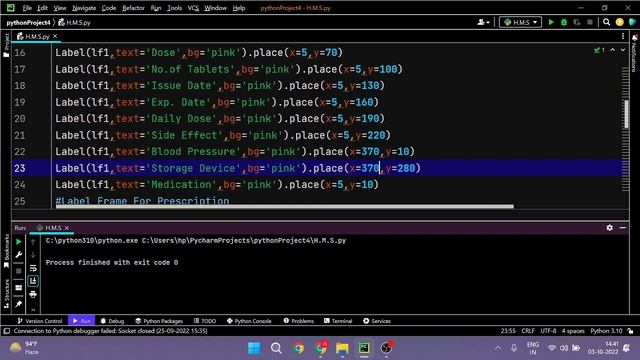This screenshot has width=640, height=360.
Task: Run the H.M.S configuration with green play
Action: 551,22
